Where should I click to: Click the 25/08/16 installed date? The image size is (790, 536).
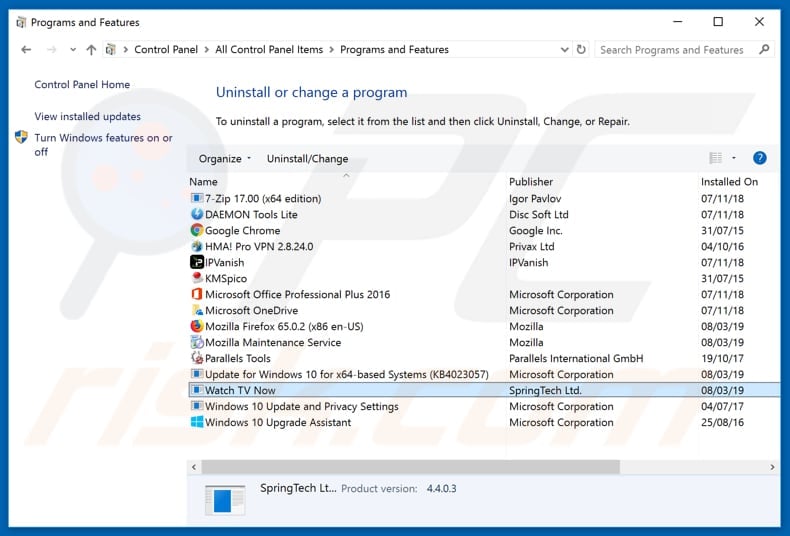click(x=722, y=422)
